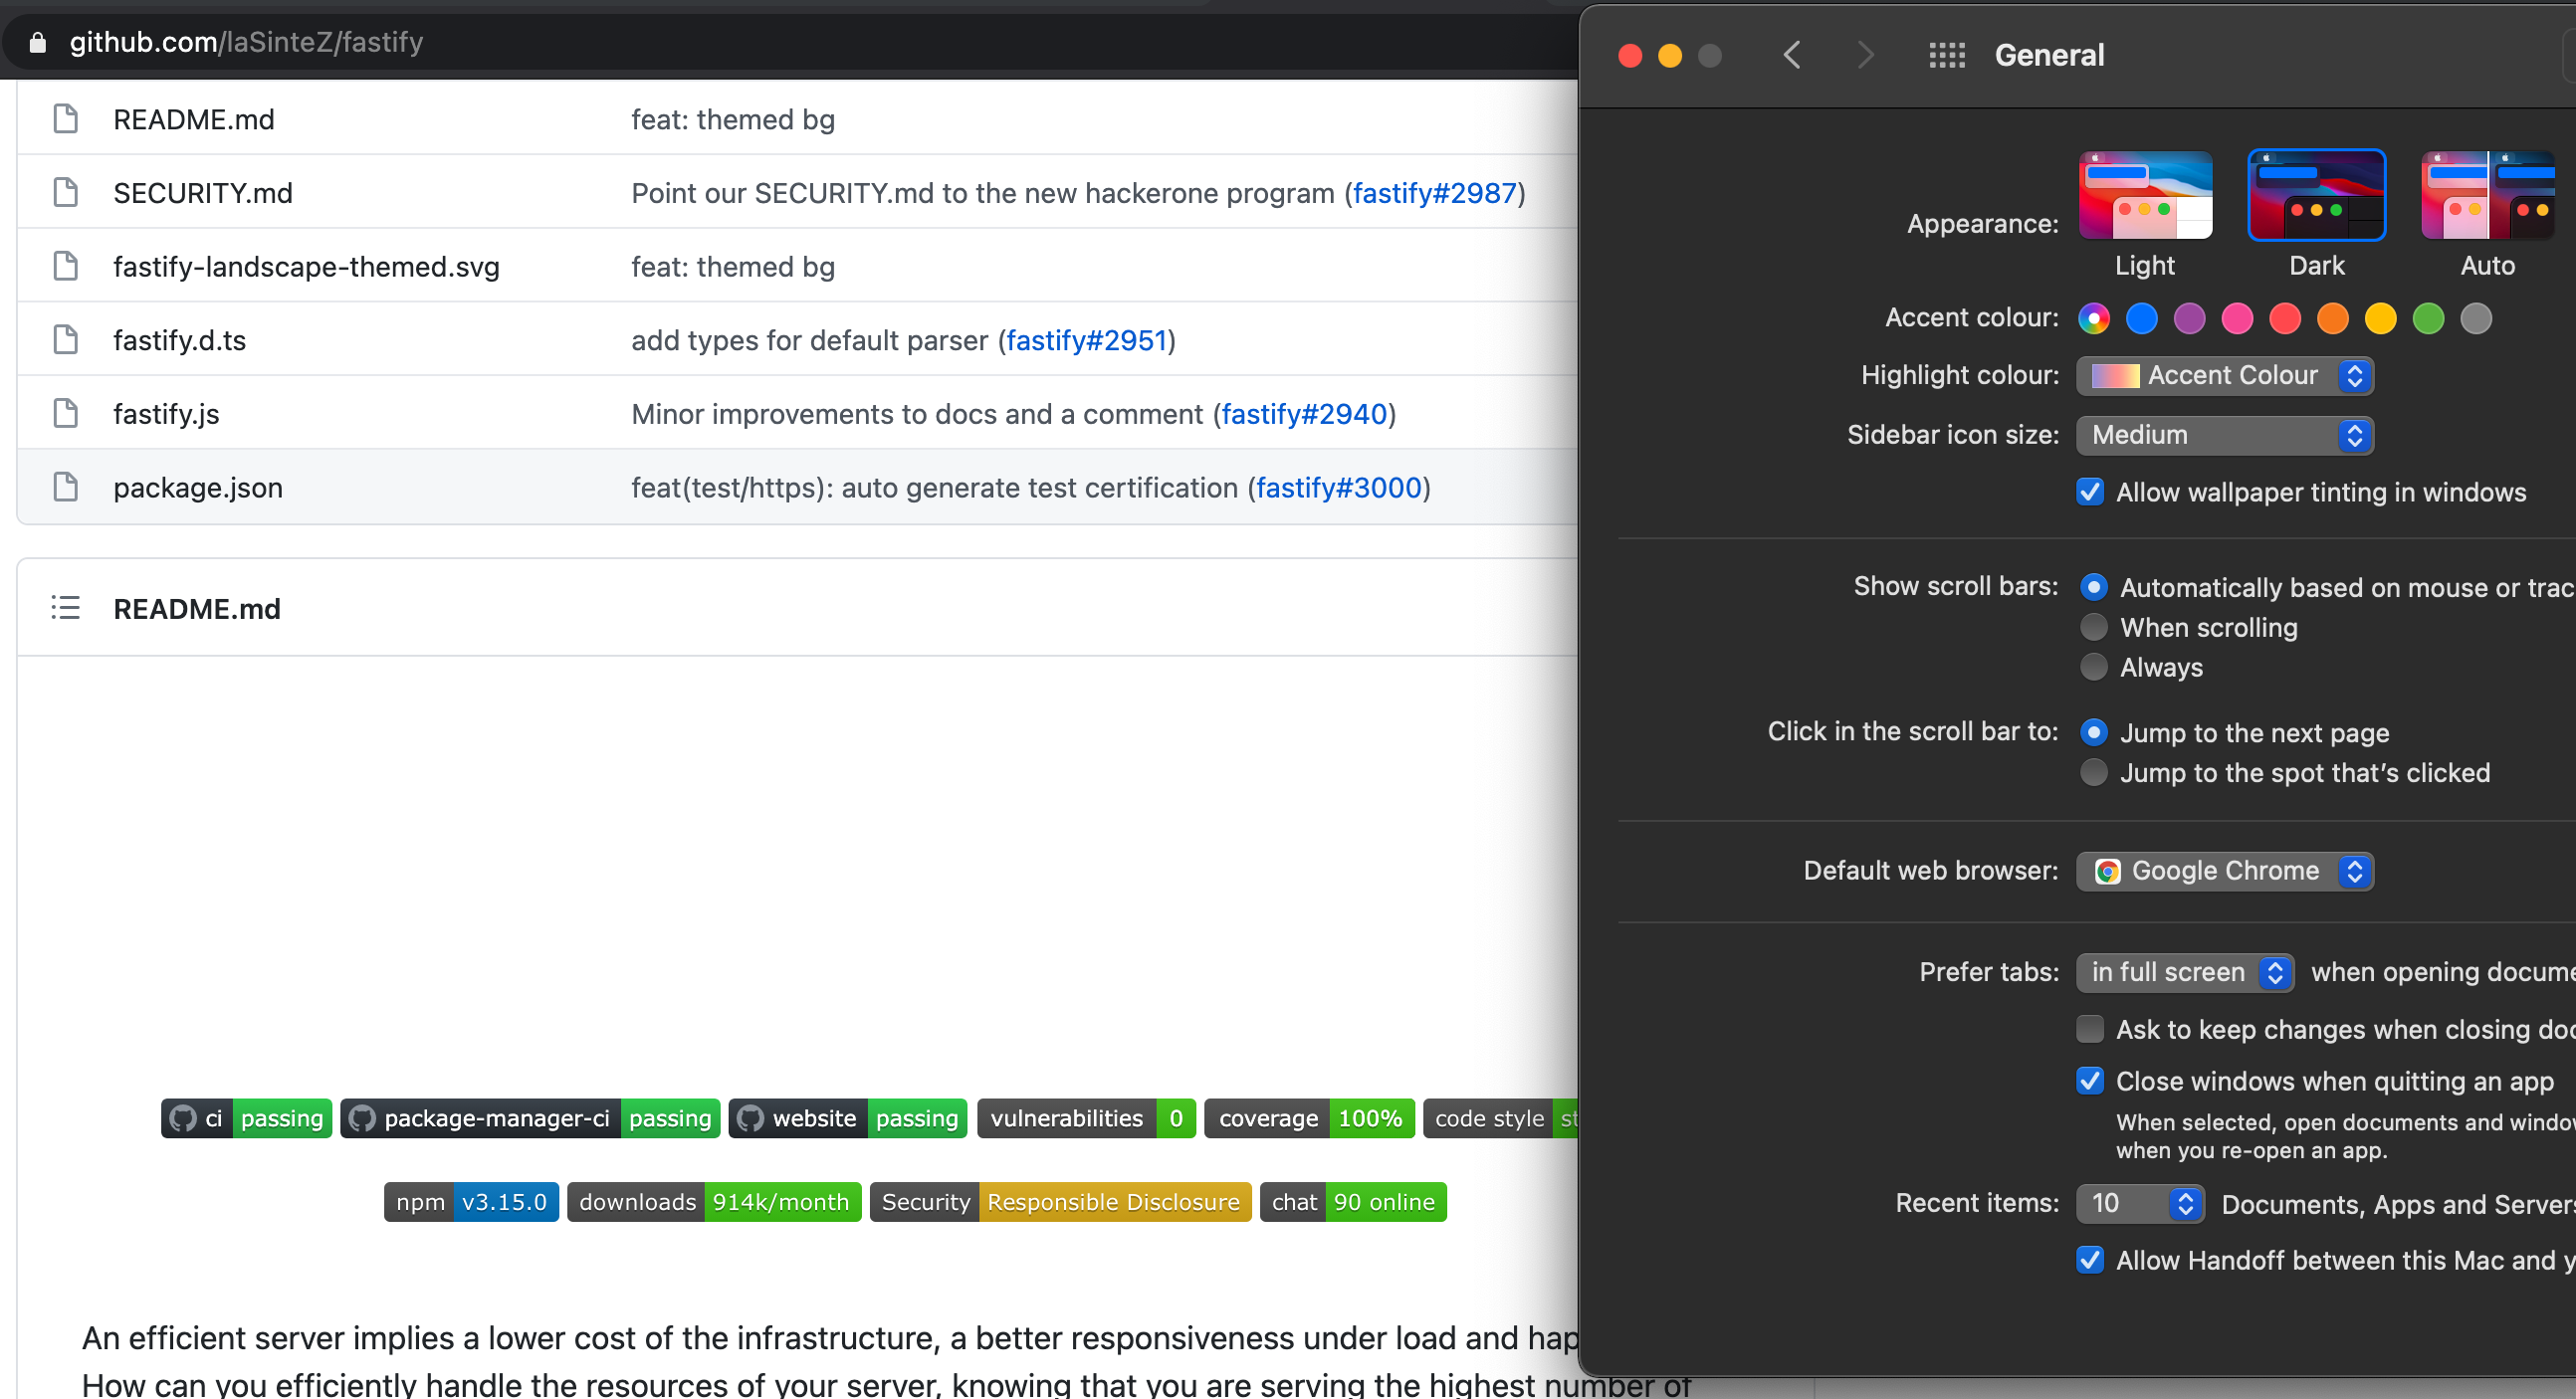Click the browser address bar URL
Viewport: 2576px width, 1399px height.
246,42
